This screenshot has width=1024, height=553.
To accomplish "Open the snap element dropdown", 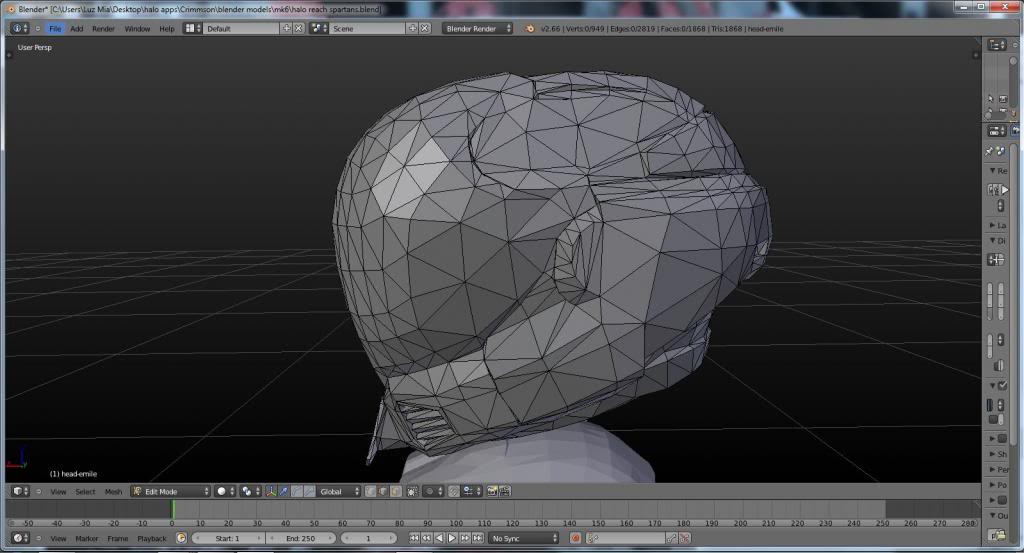I will point(472,491).
